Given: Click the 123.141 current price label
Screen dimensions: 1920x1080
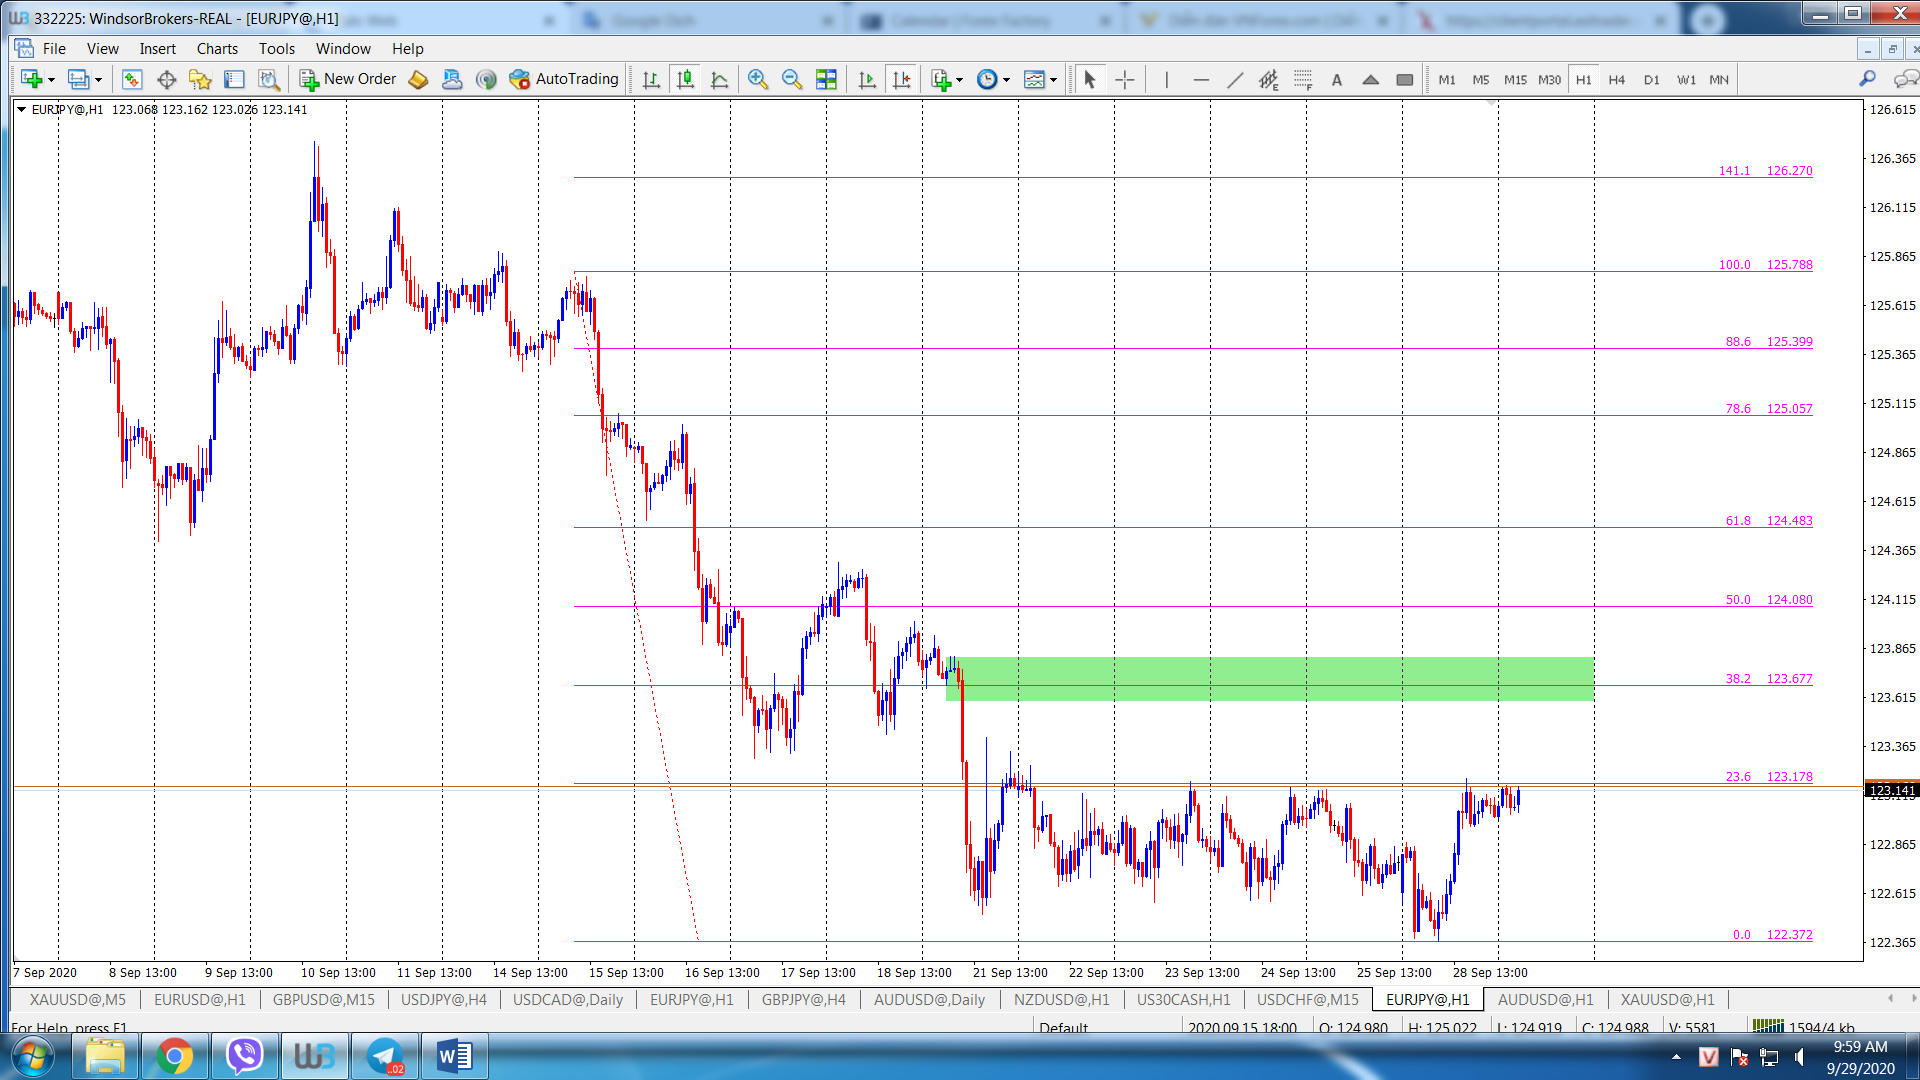Looking at the screenshot, I should (1892, 790).
